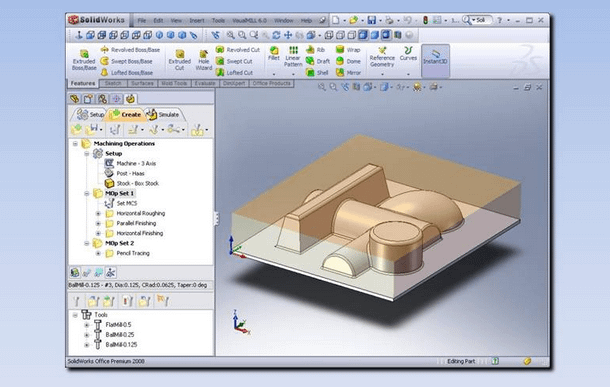Click the SolidWorks search input field
The image size is (610, 387).
(x=482, y=20)
